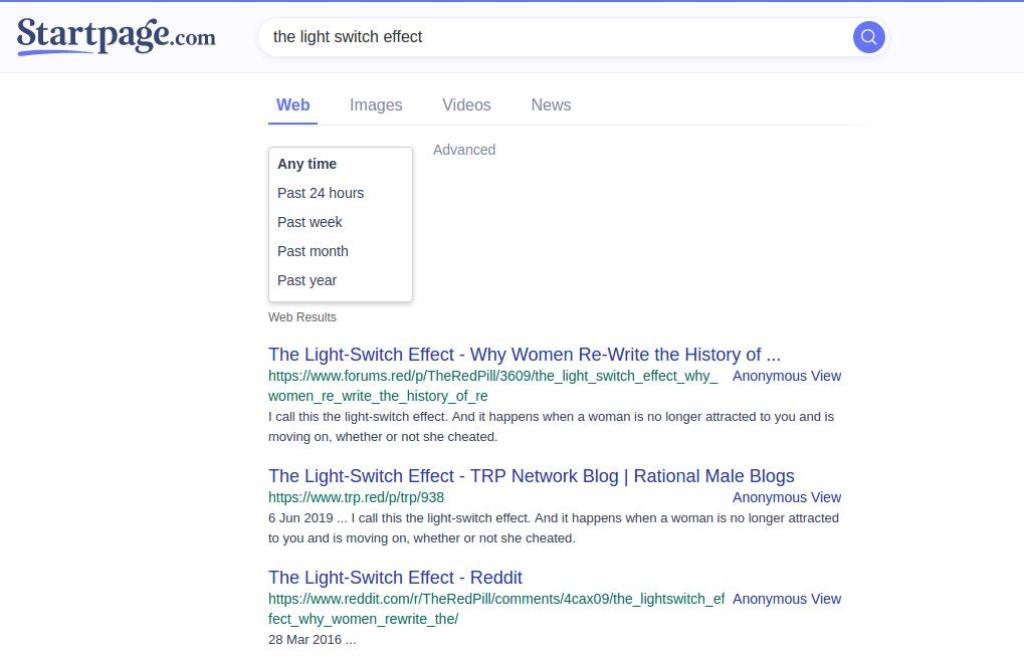Screen dimensions: 1024x657
Task: Click the magnifying glass search button
Action: 868,37
